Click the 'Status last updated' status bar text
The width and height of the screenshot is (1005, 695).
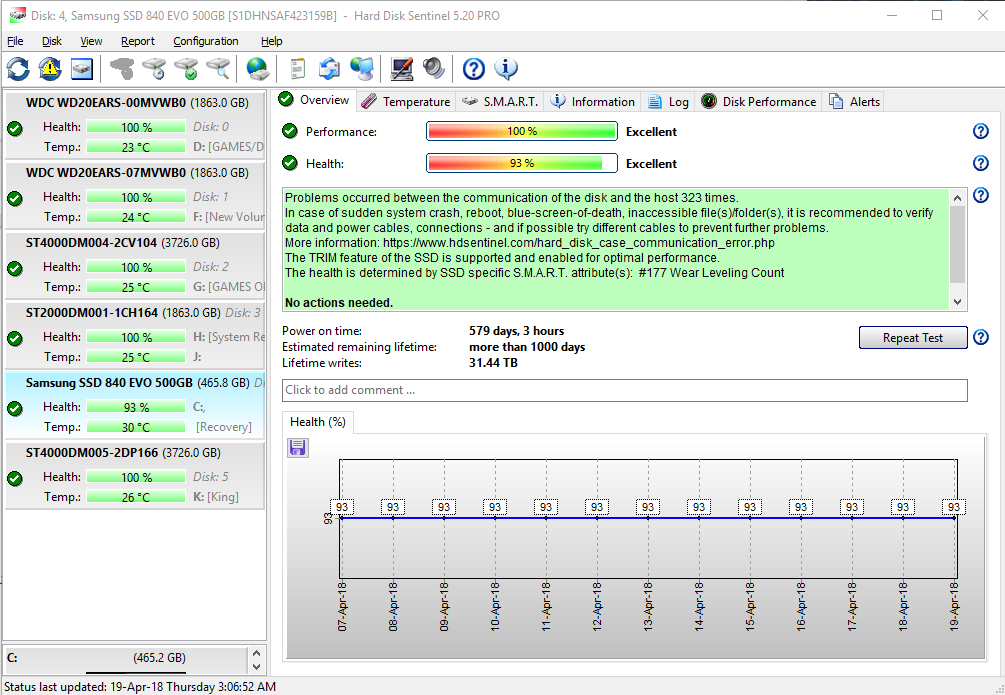tap(140, 687)
